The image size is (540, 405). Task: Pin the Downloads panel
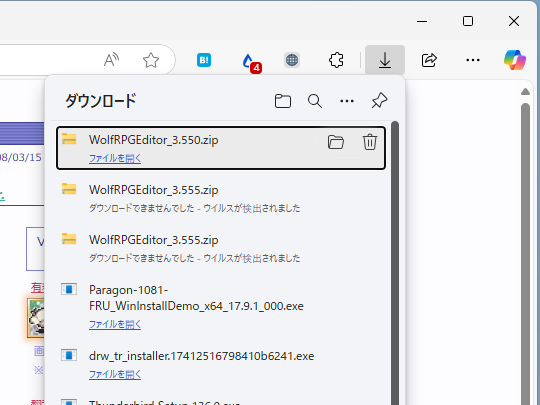pos(379,101)
